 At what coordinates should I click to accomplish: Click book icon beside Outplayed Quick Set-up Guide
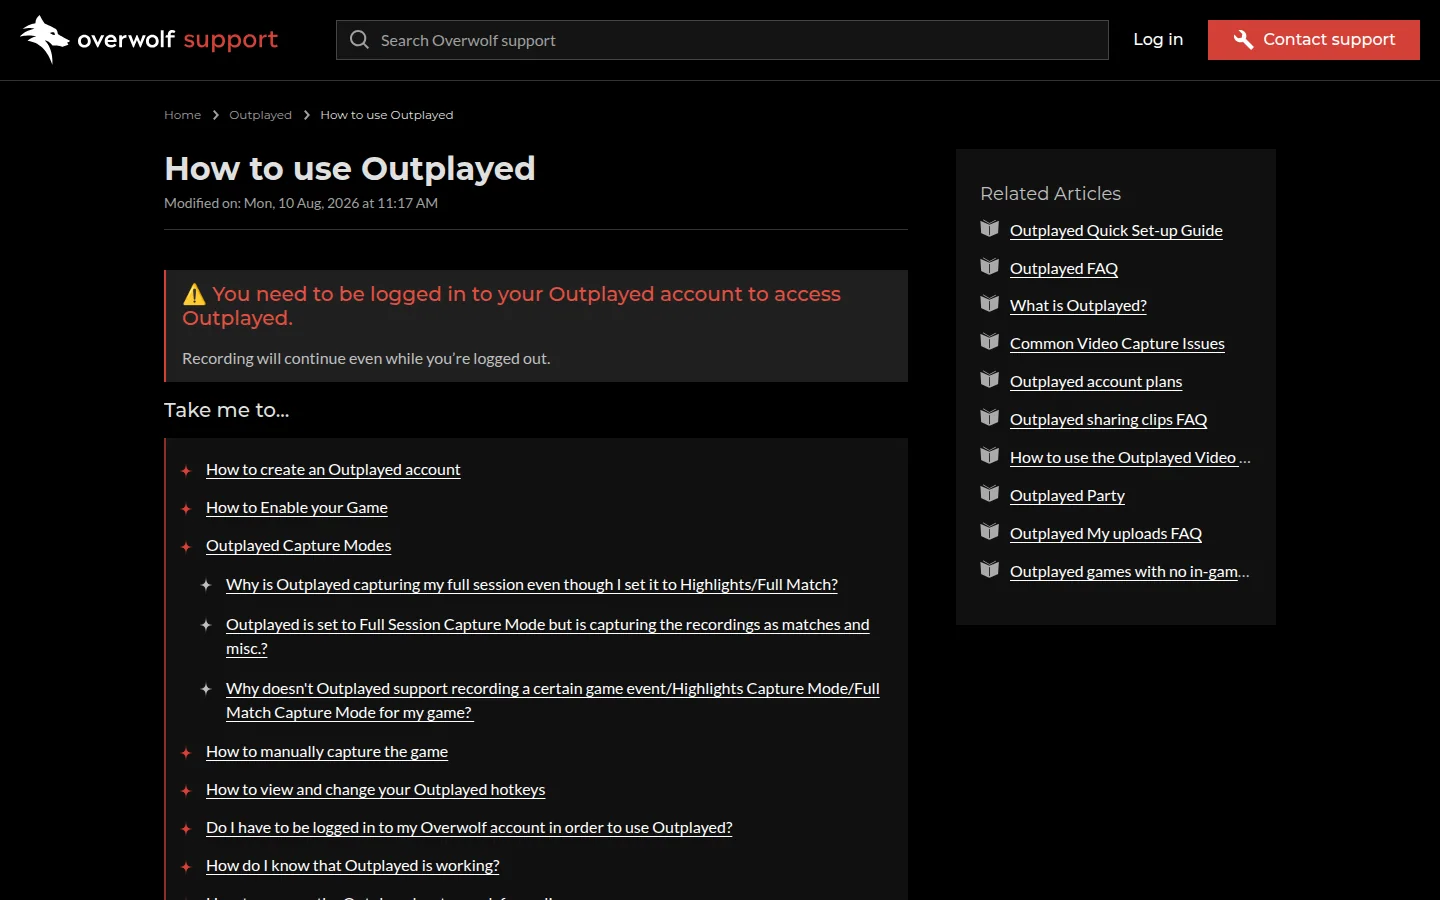pyautogui.click(x=990, y=229)
